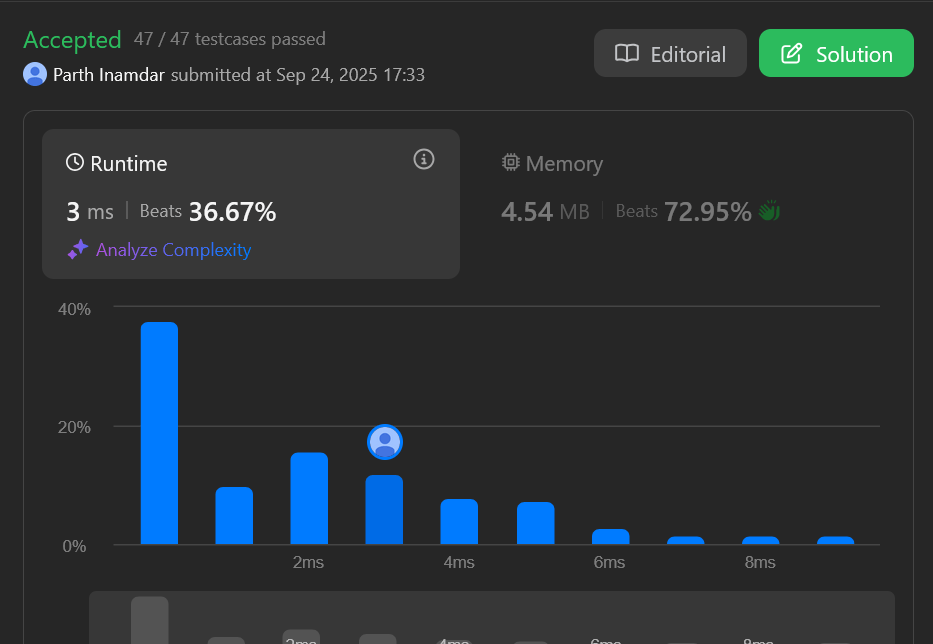The image size is (933, 644).
Task: Click the user avatar marker on the chart
Action: point(384,442)
